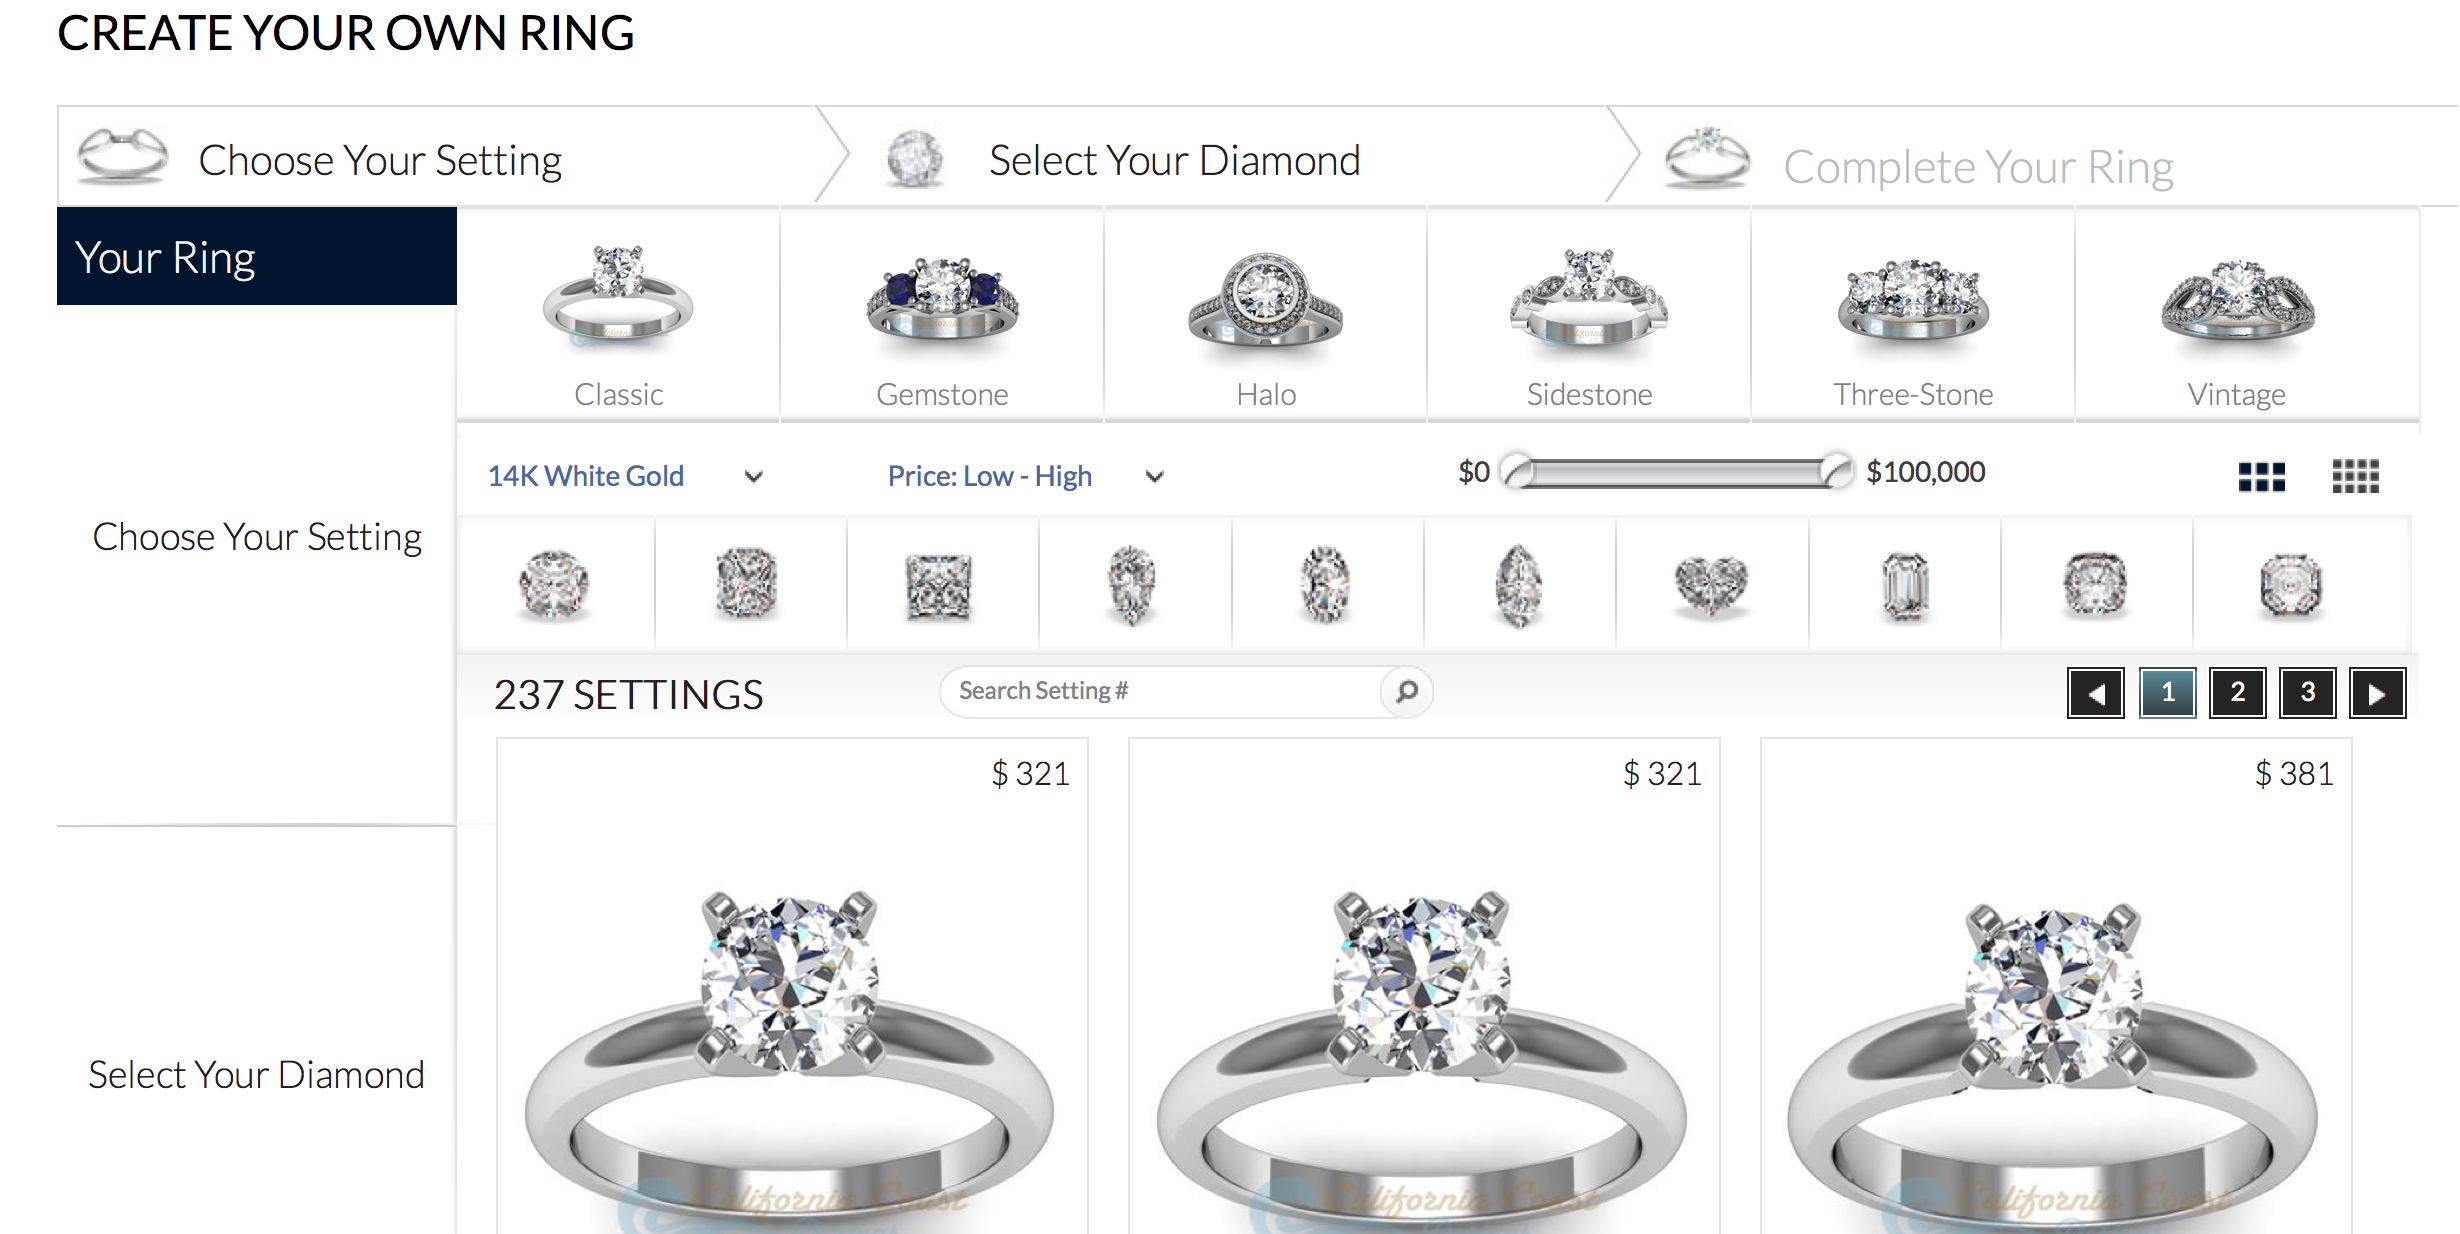The image size is (2460, 1234).
Task: Switch to three-column grid view
Action: pos(2262,476)
